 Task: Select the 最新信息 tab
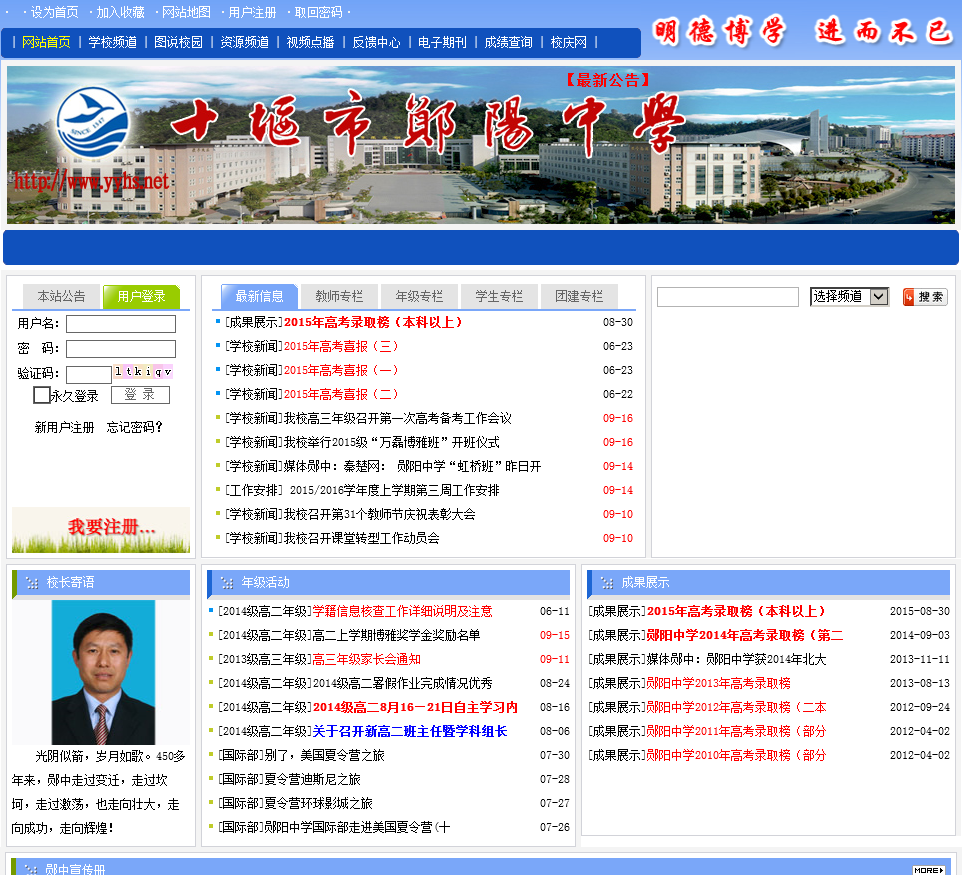tap(260, 296)
